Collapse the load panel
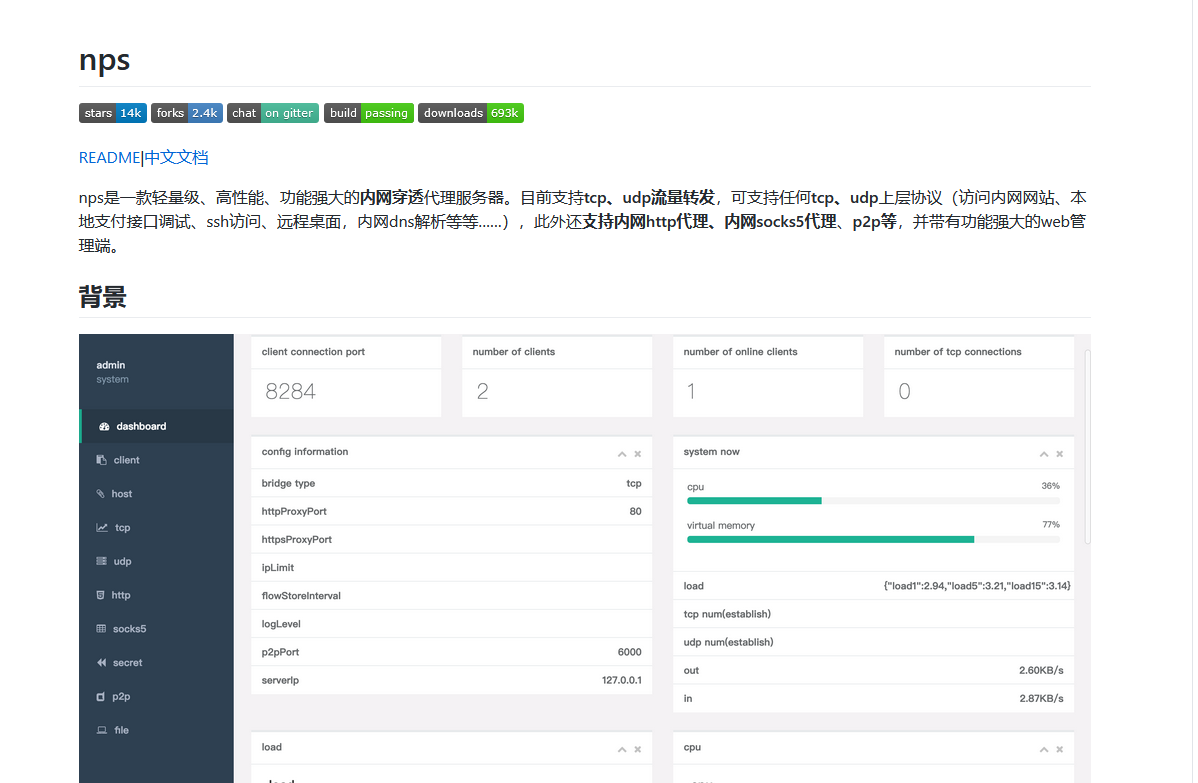 622,749
